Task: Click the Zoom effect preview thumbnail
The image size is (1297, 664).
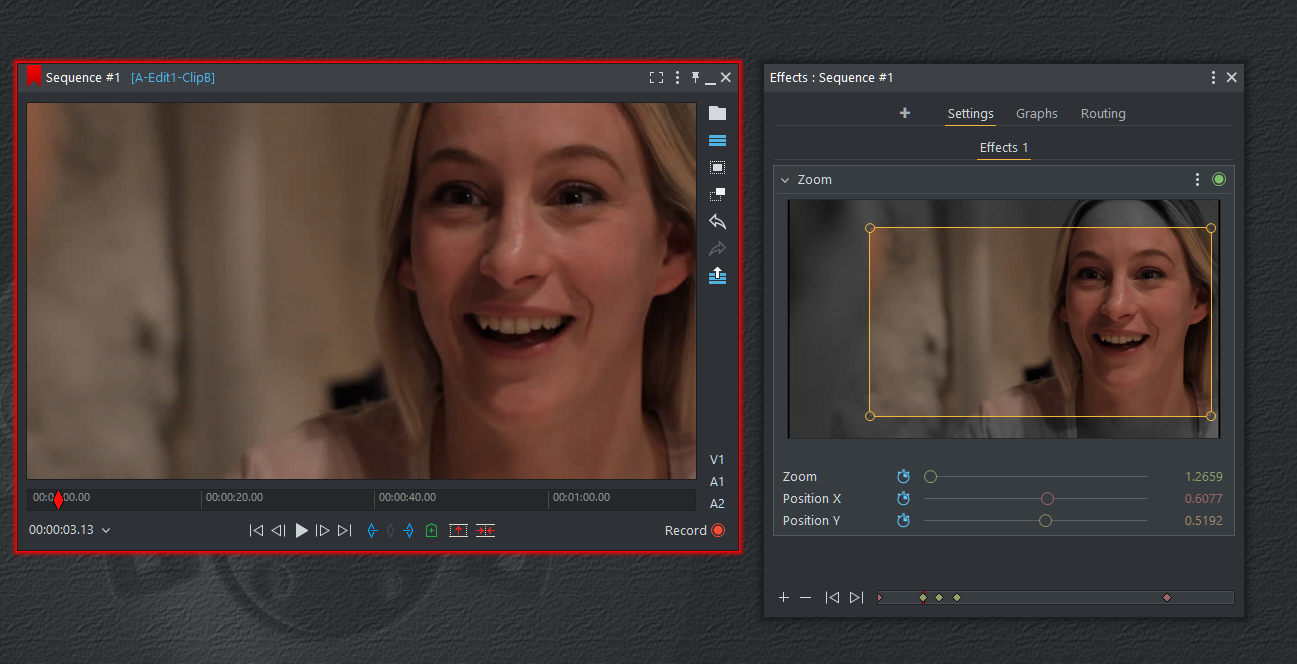Action: click(x=1004, y=319)
